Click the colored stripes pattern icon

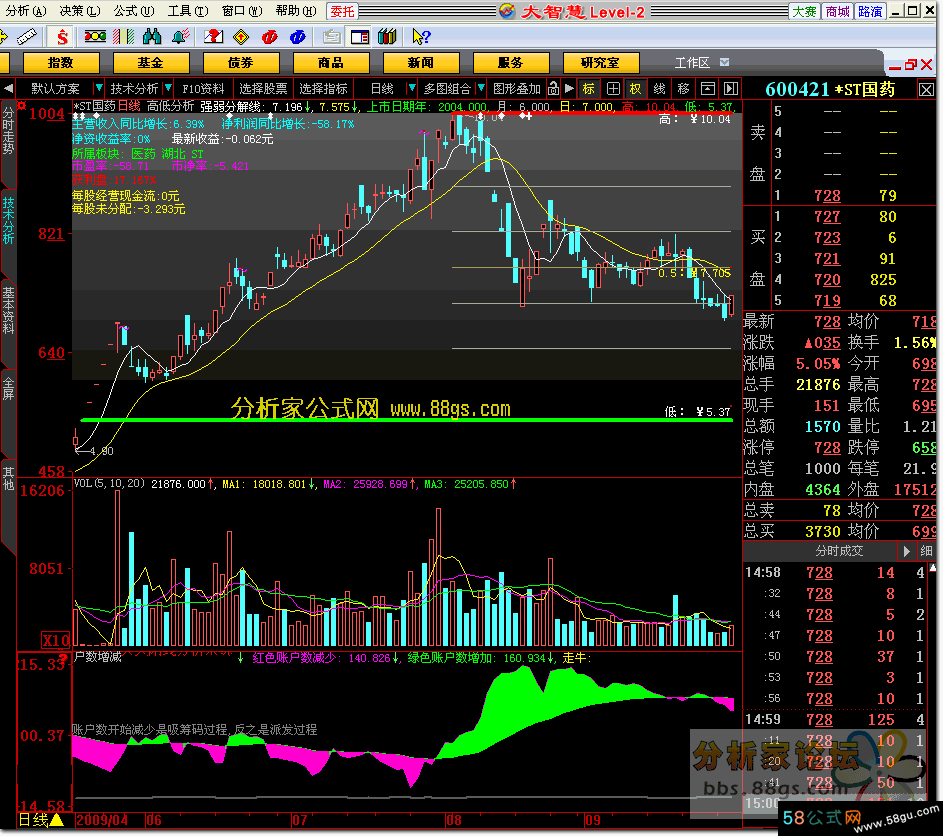pos(123,37)
